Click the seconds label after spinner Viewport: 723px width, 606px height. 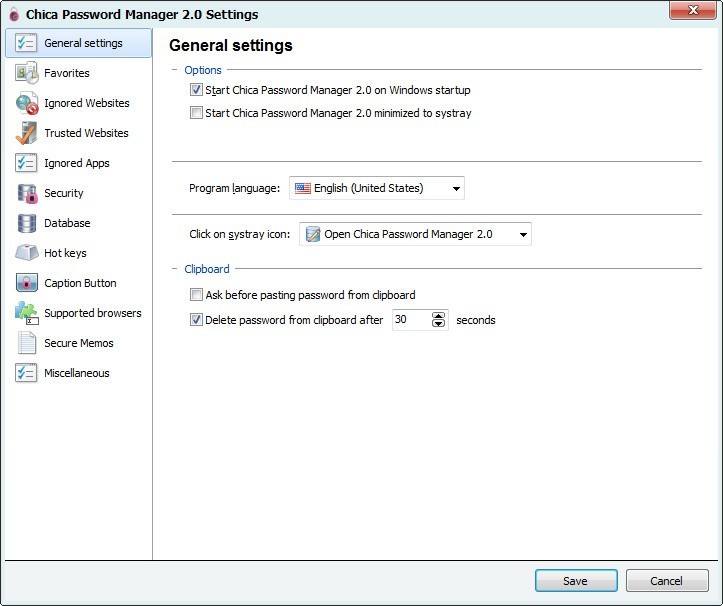pyautogui.click(x=476, y=320)
